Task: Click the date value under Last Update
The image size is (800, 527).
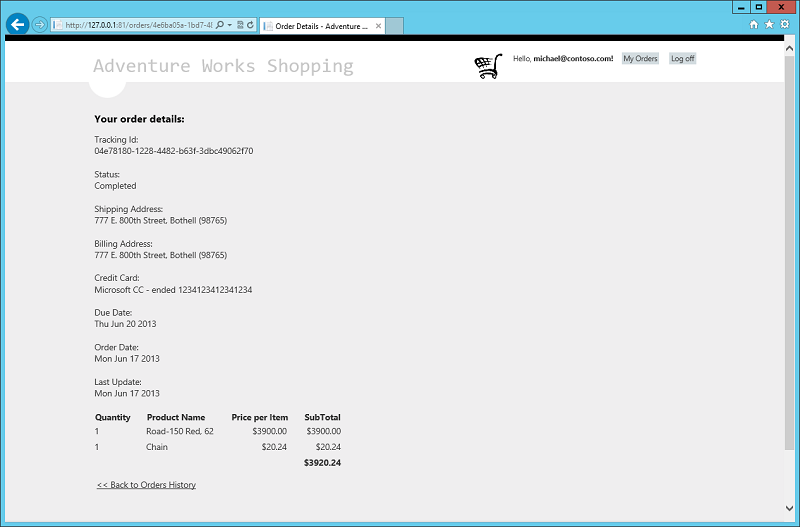Action: (127, 393)
